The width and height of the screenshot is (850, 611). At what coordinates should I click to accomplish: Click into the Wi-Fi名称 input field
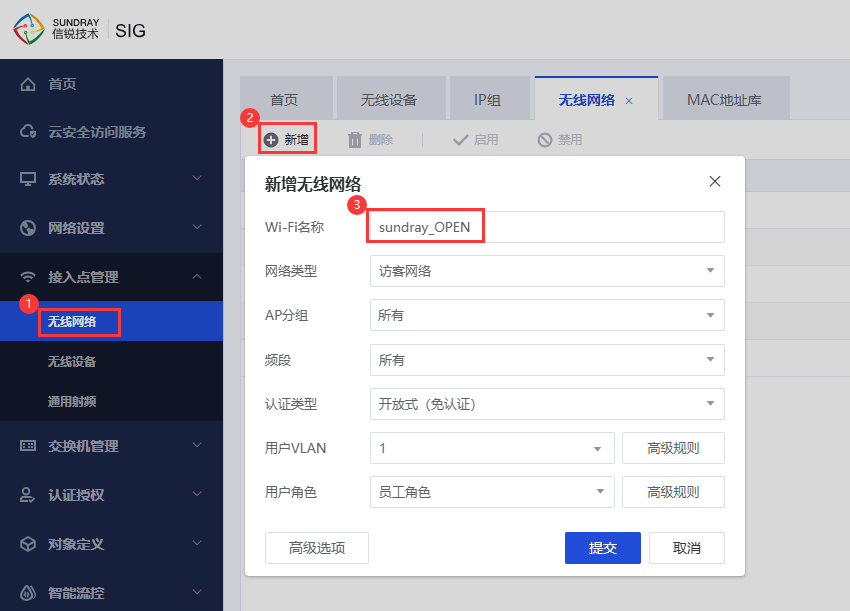coord(547,227)
